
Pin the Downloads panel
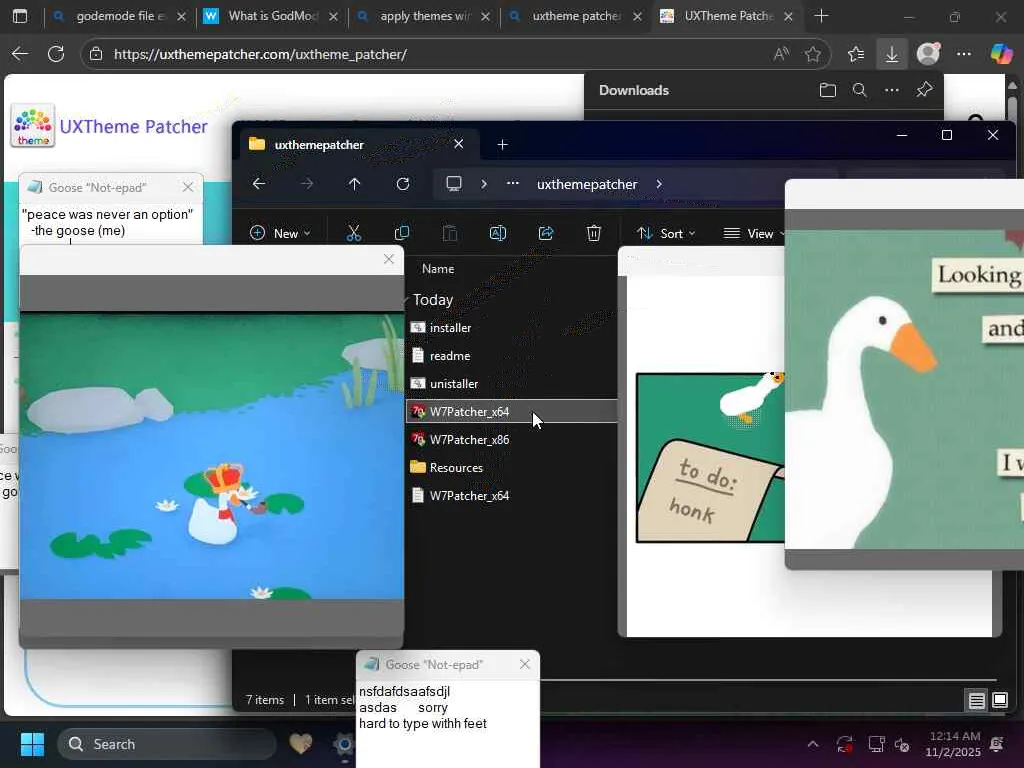[x=924, y=90]
